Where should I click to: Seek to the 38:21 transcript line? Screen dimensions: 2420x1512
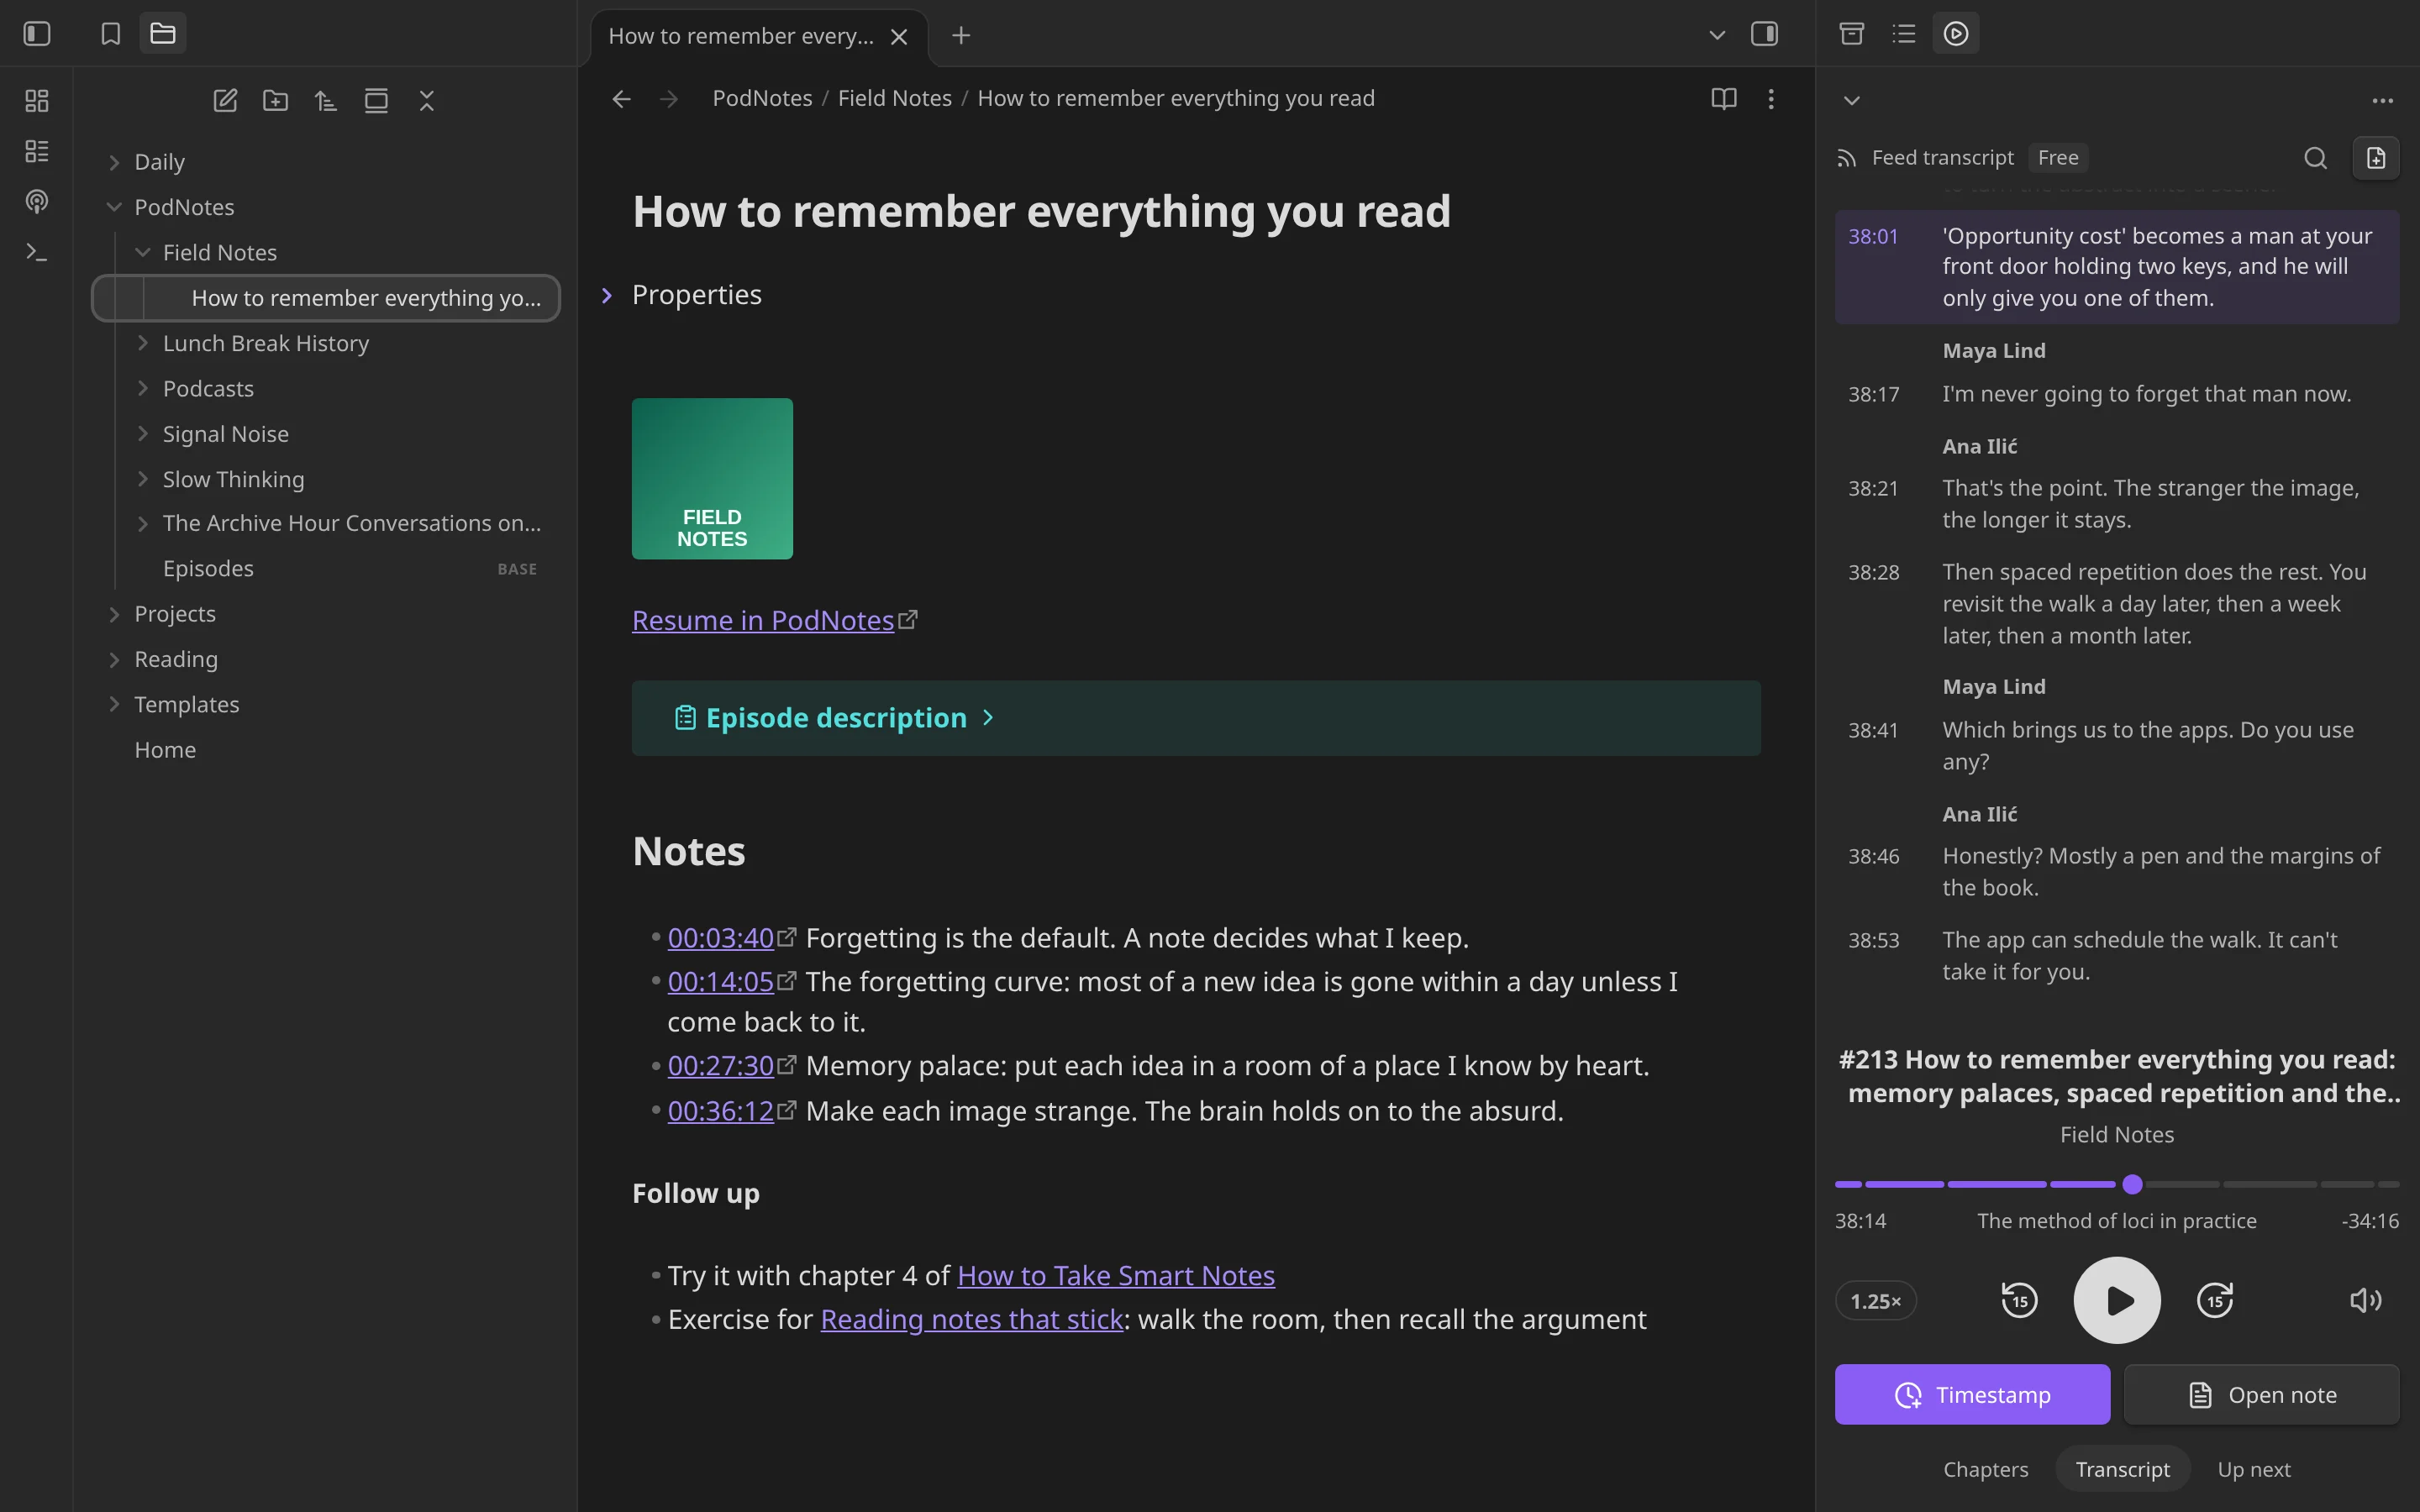pyautogui.click(x=2117, y=504)
